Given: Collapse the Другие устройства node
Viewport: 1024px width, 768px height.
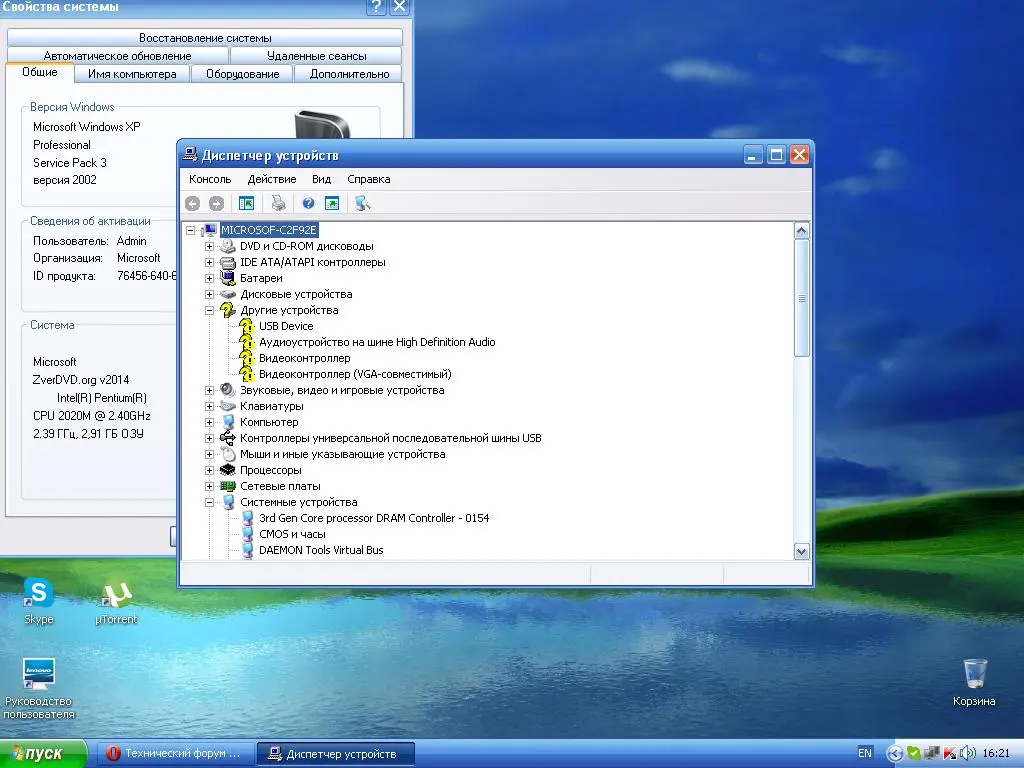Looking at the screenshot, I should pyautogui.click(x=210, y=310).
